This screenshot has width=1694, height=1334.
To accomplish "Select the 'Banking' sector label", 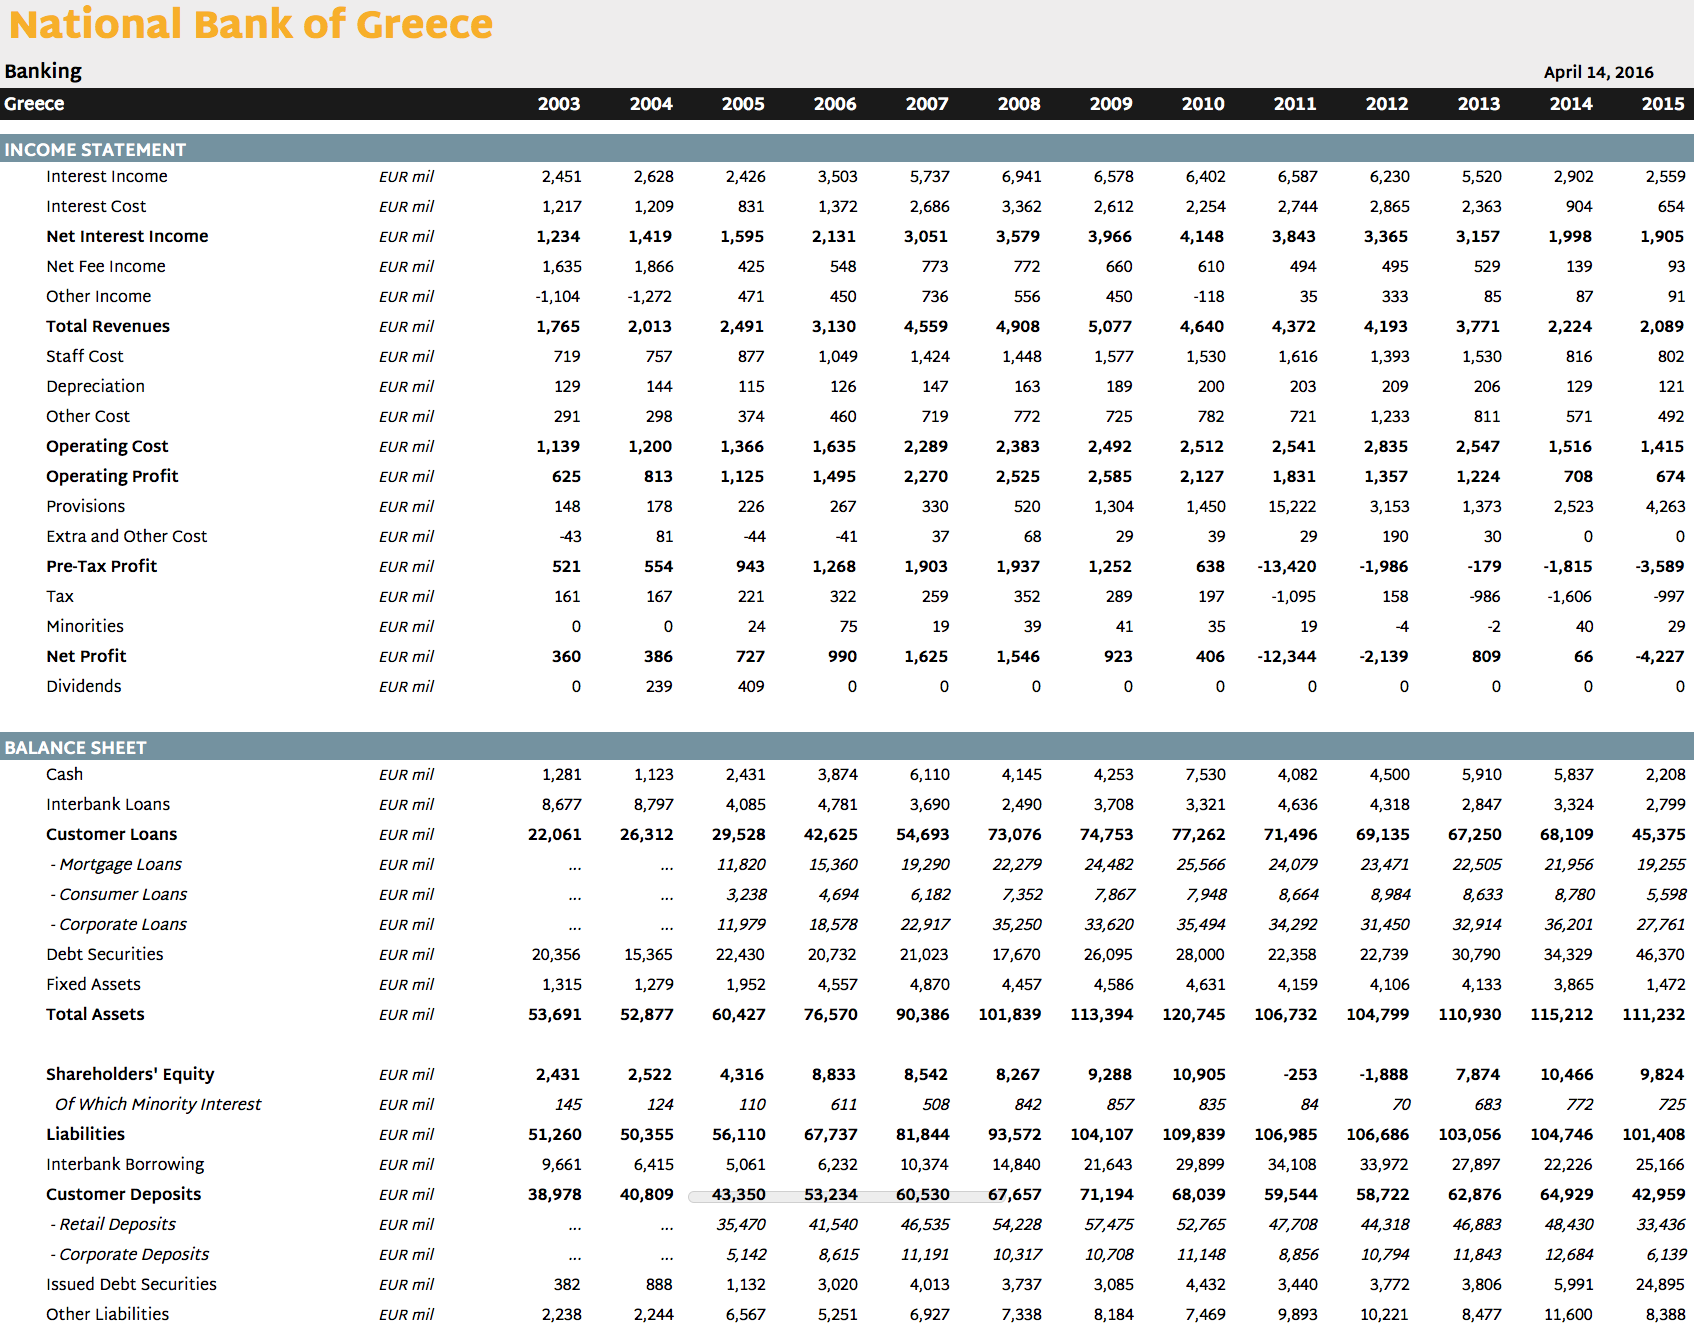I will tap(43, 71).
